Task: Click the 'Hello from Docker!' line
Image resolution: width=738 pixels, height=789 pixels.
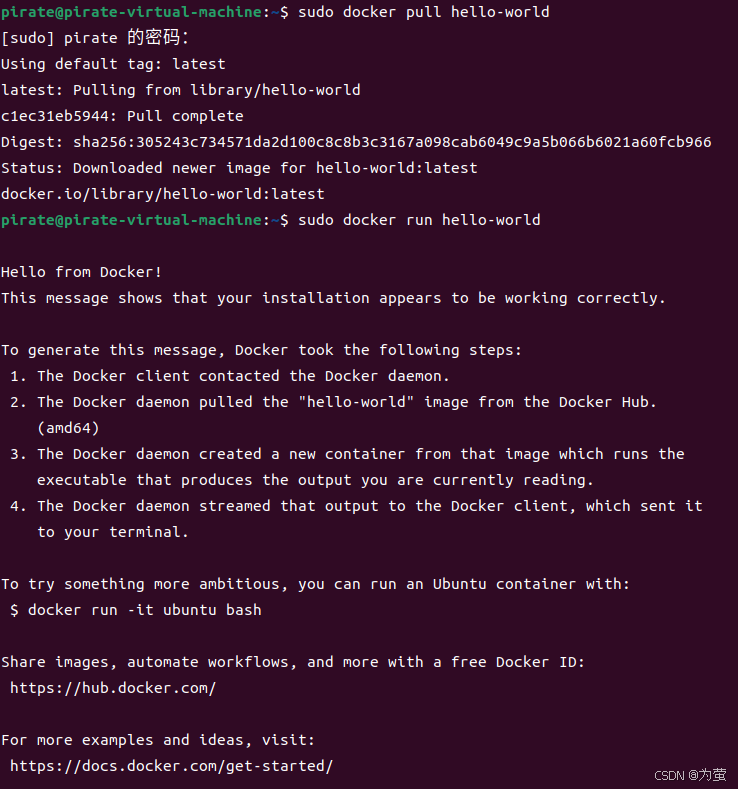Action: pyautogui.click(x=81, y=272)
